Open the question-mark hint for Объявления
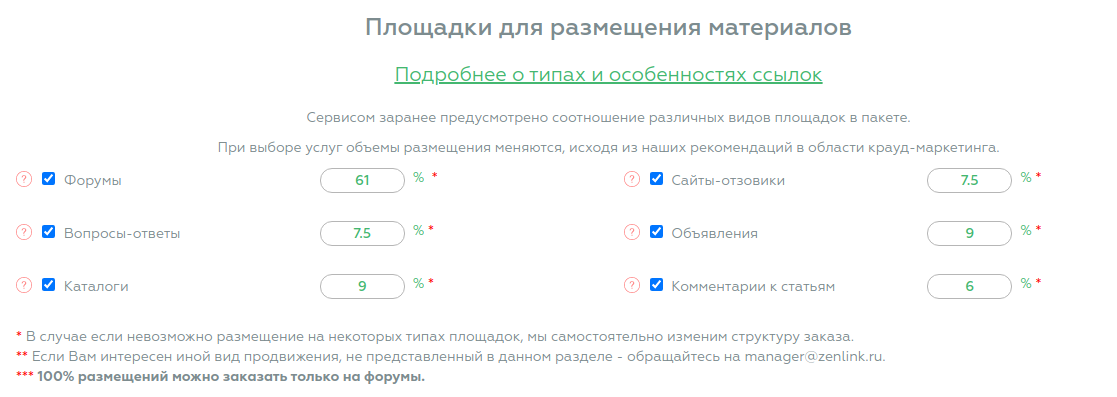The image size is (1117, 397). pyautogui.click(x=632, y=232)
